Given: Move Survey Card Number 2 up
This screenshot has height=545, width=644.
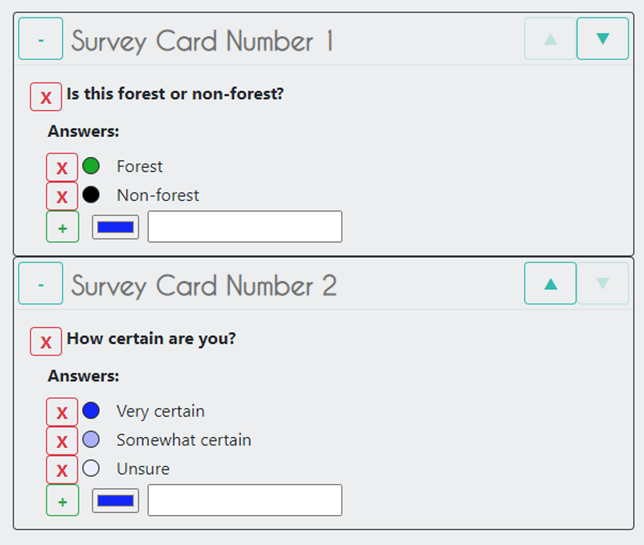Looking at the screenshot, I should (x=550, y=284).
